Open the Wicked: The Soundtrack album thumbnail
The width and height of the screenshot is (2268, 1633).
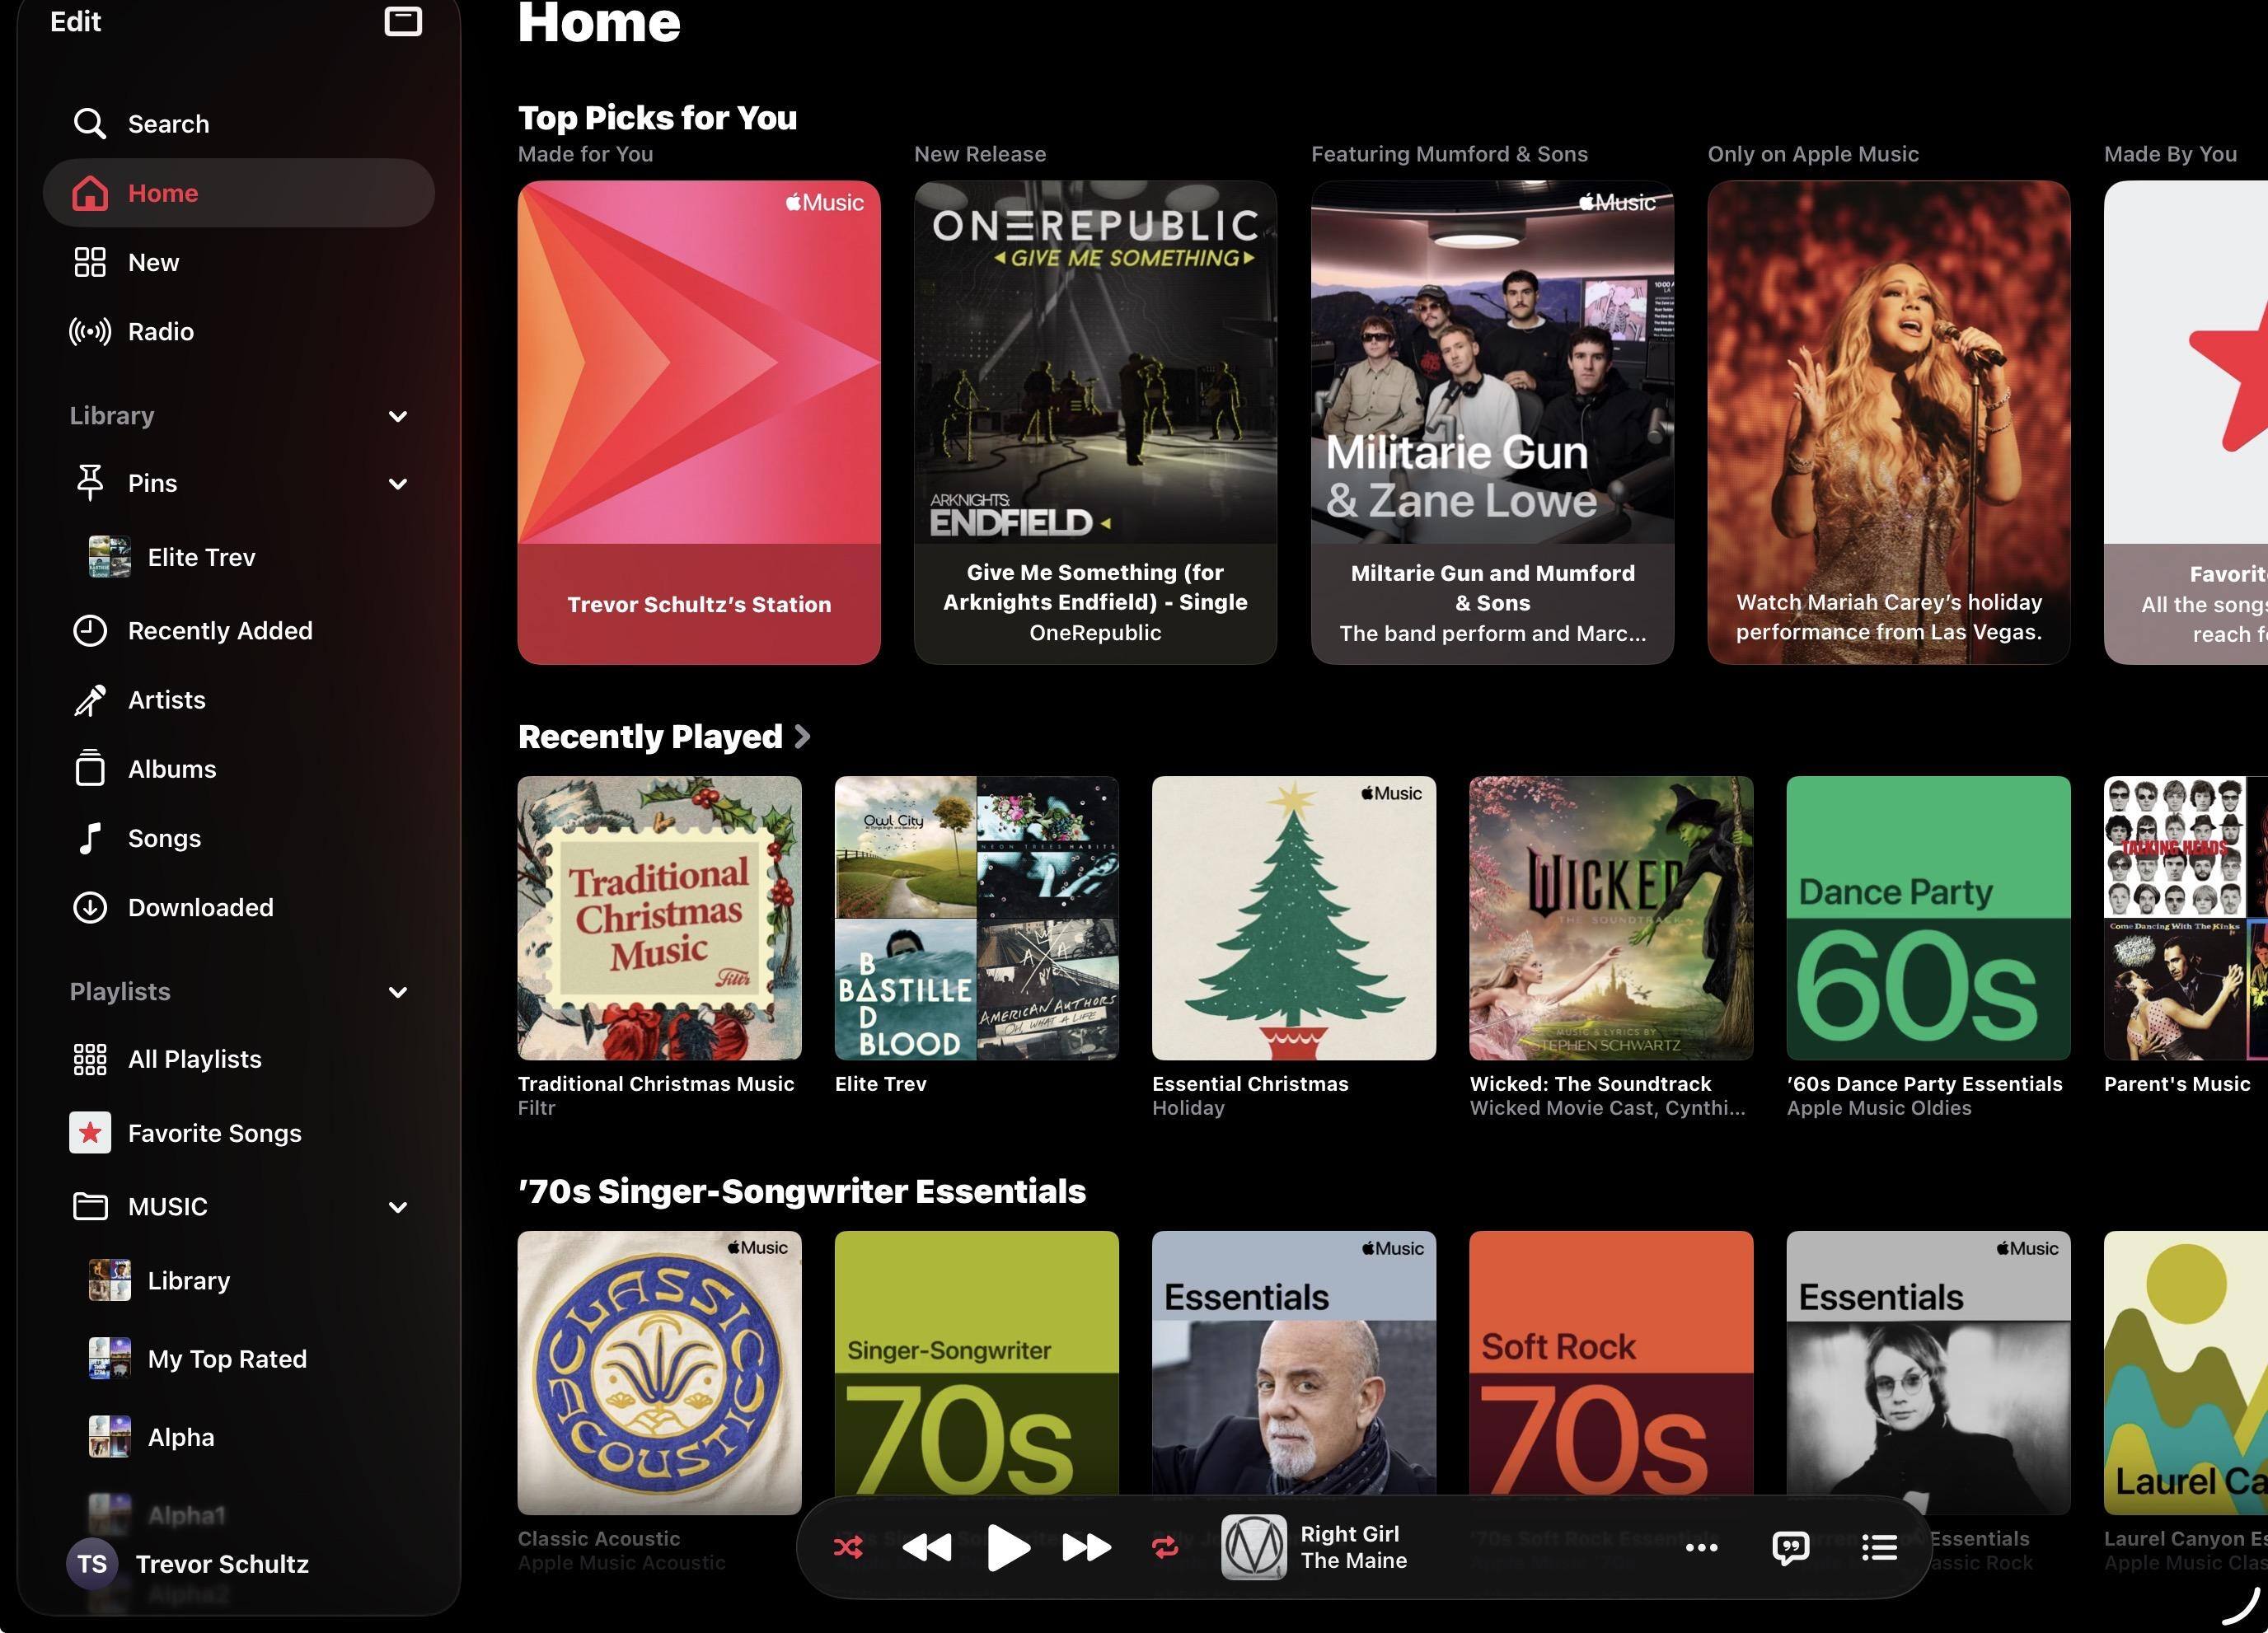tap(1610, 918)
